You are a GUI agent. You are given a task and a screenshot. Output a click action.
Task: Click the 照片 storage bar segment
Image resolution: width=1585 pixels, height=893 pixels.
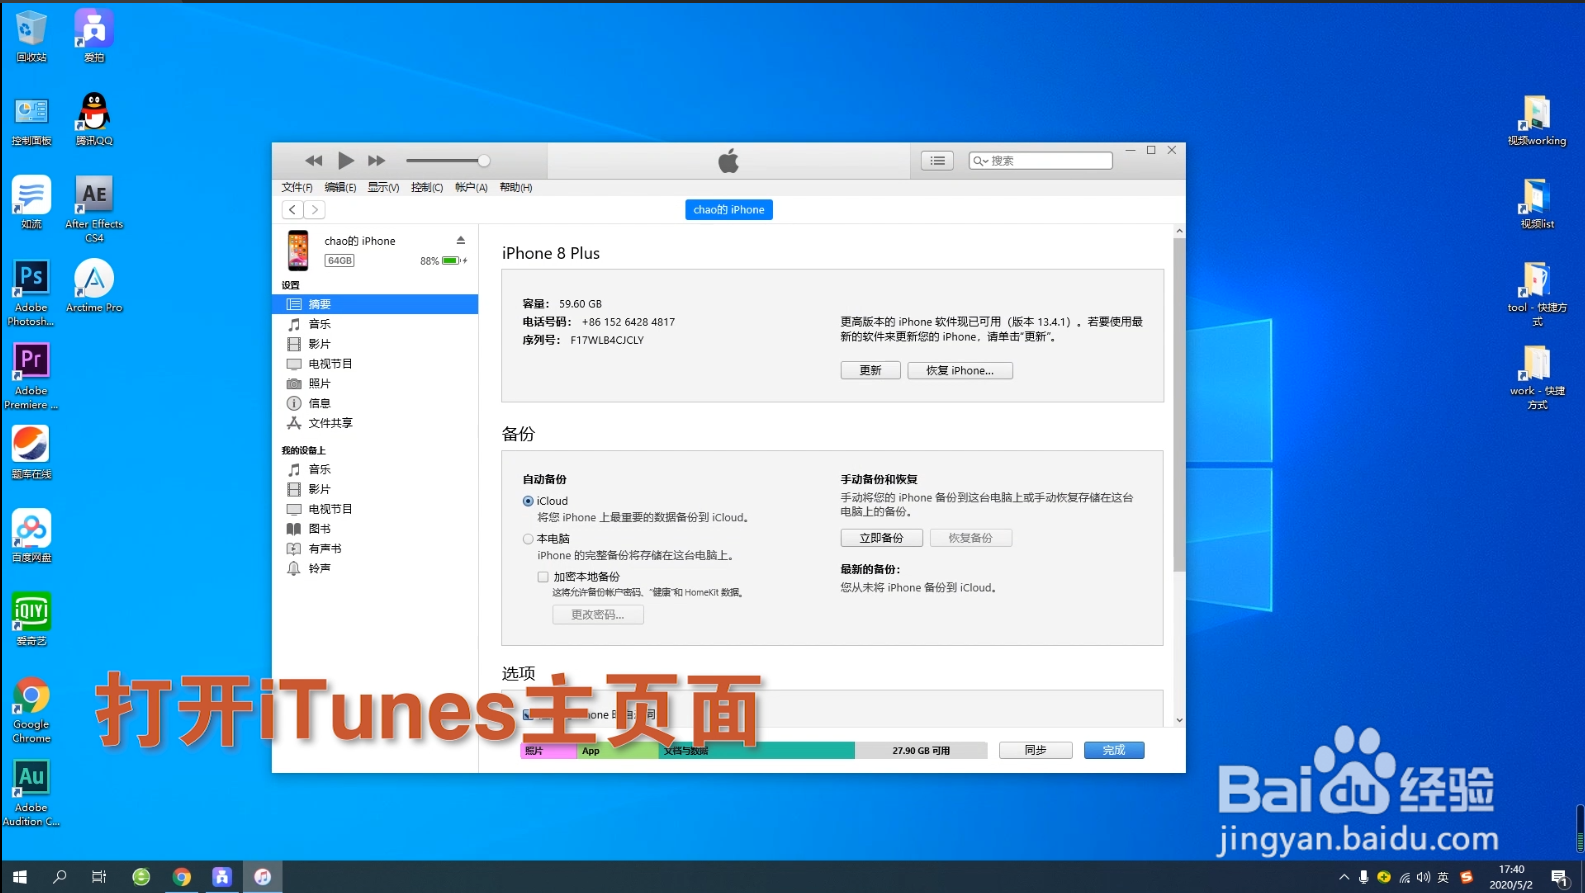pos(548,751)
